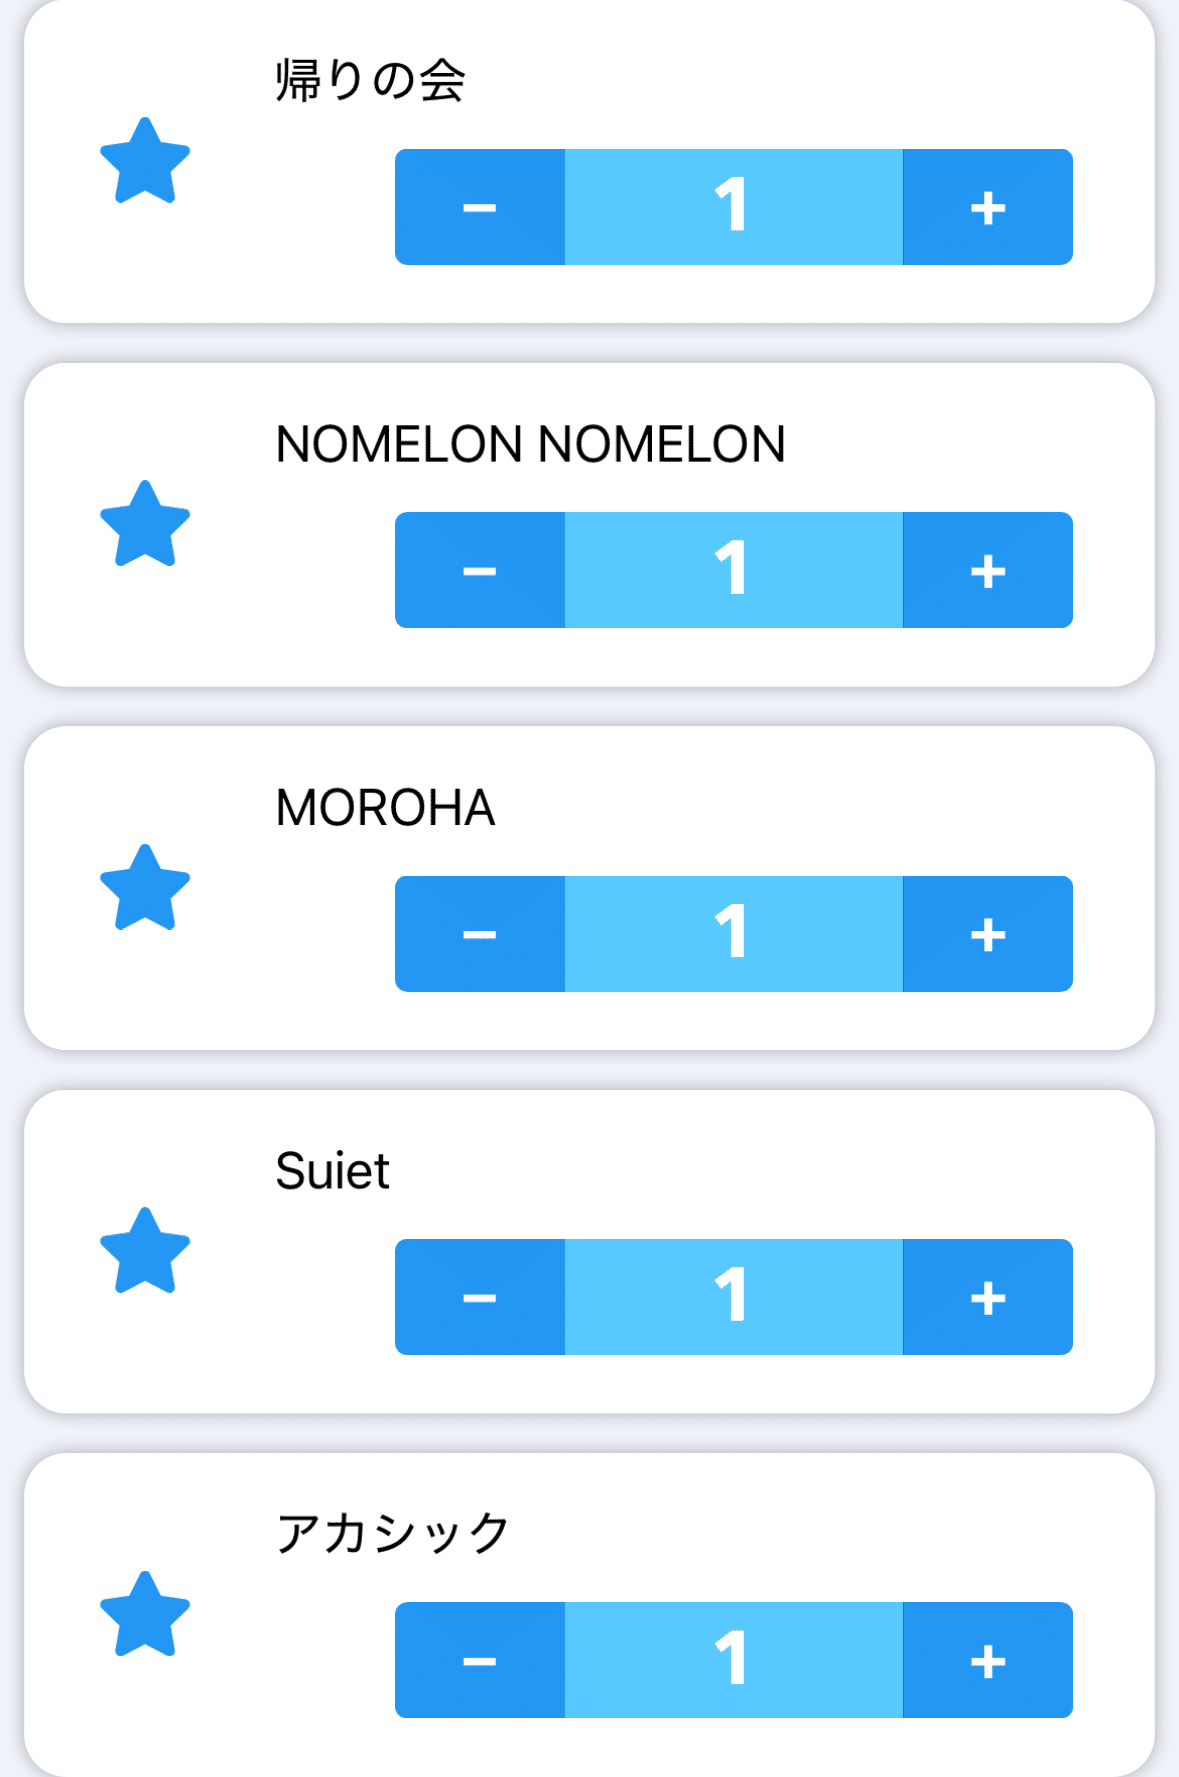Open the MOROHA entry label

tap(385, 808)
